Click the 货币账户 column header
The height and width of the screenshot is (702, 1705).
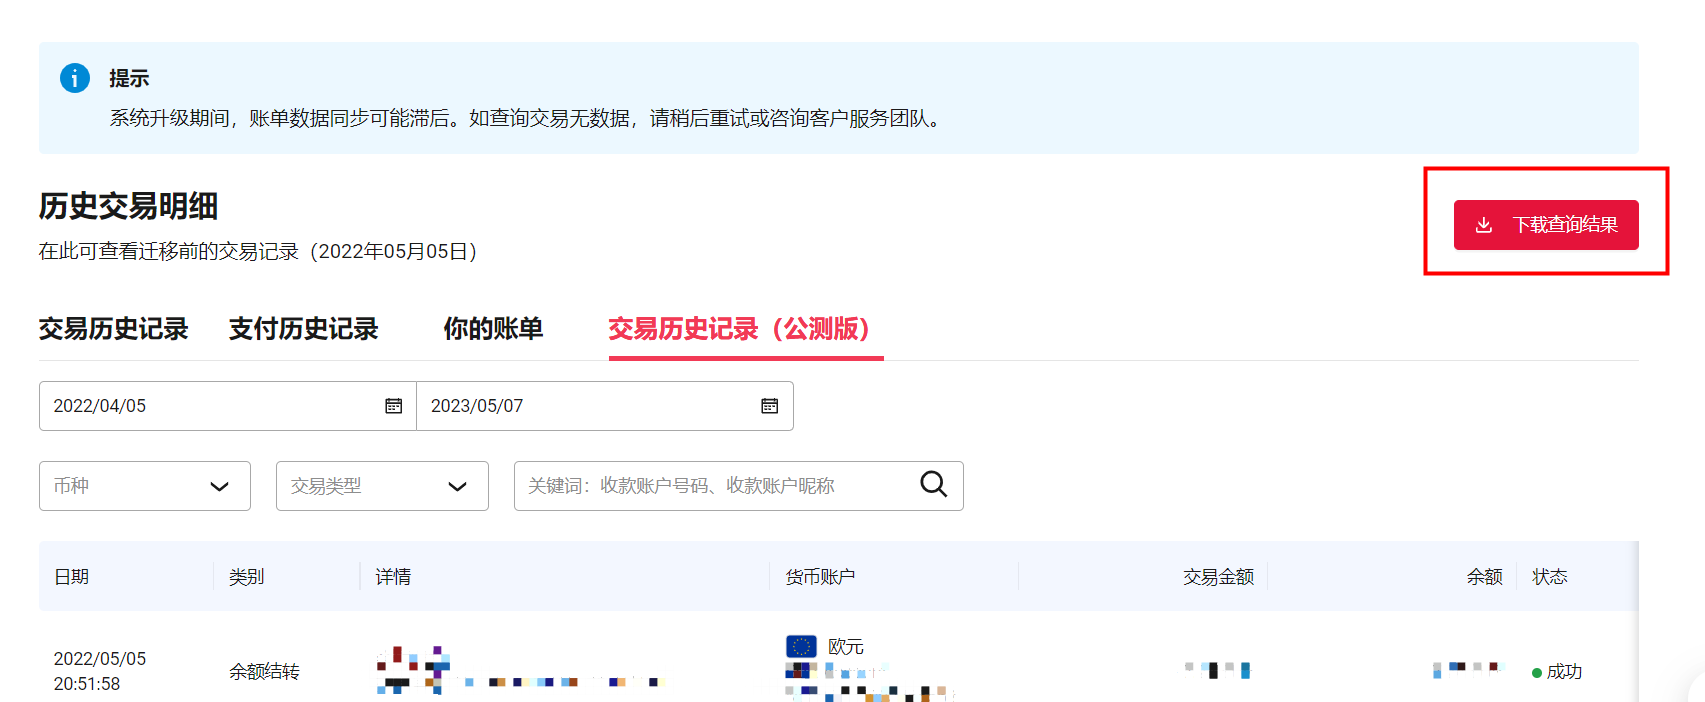820,577
